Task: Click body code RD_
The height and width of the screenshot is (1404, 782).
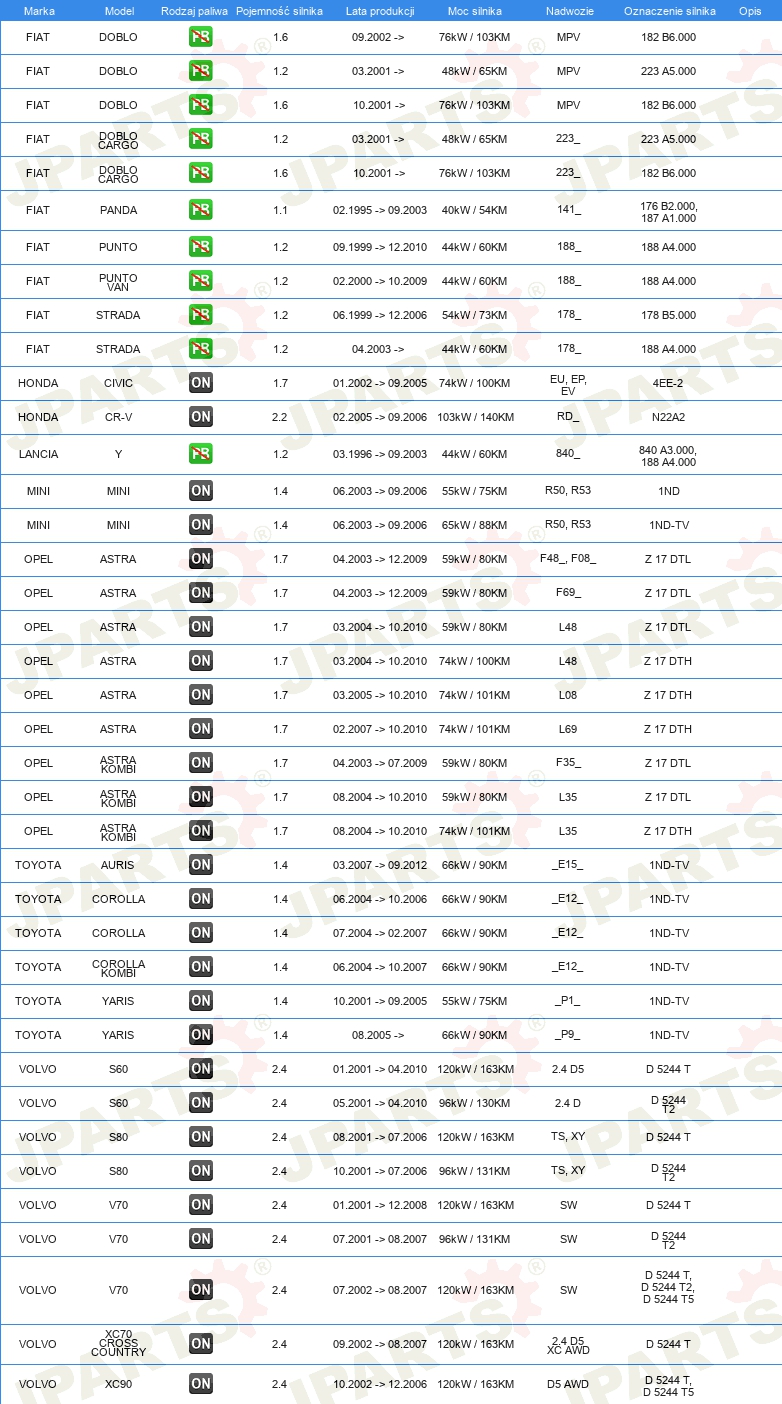Action: tap(568, 417)
